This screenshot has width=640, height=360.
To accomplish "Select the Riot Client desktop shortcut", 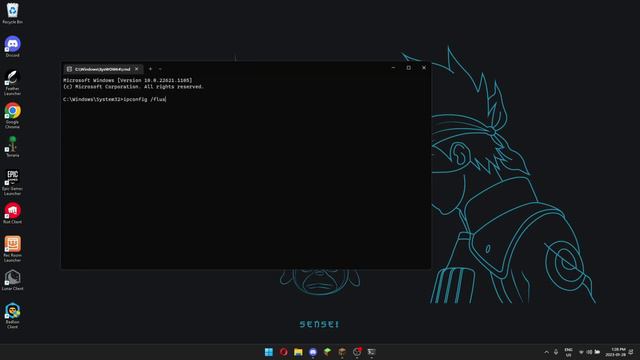I will pos(12,213).
